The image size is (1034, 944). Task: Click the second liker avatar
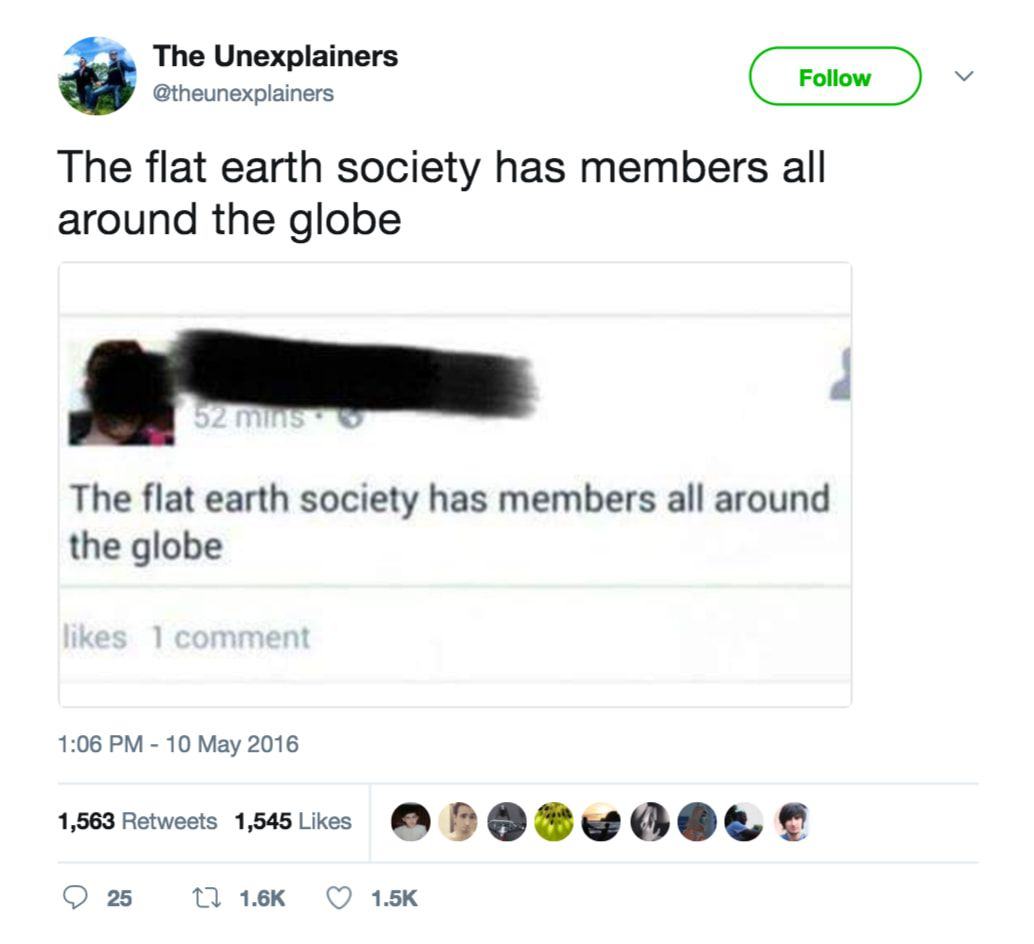458,821
